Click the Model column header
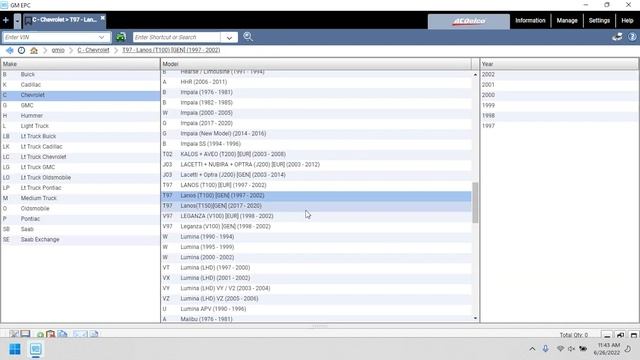This screenshot has width=640, height=360. [x=316, y=64]
